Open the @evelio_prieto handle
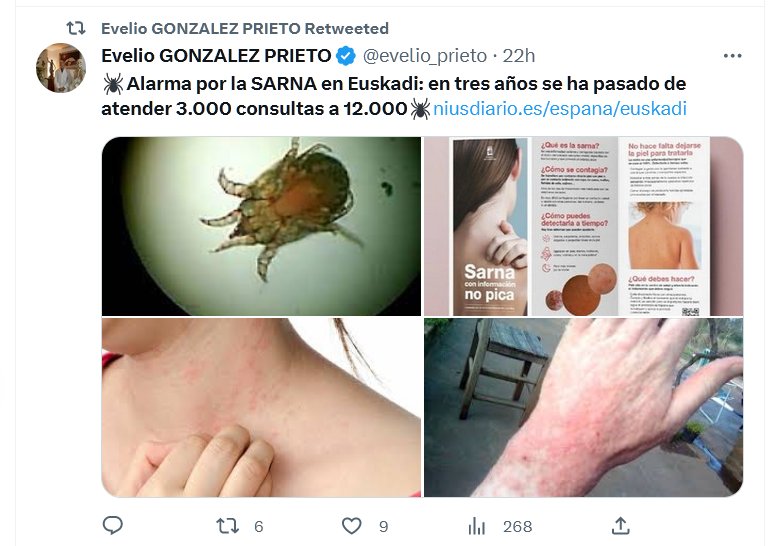772x546 pixels. coord(425,56)
